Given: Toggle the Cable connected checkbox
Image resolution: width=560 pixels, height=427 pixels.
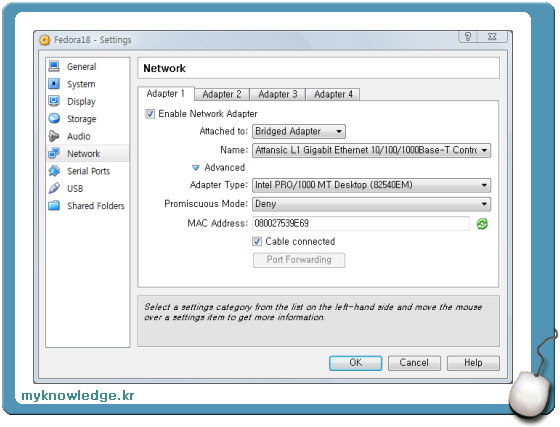Looking at the screenshot, I should tap(257, 241).
